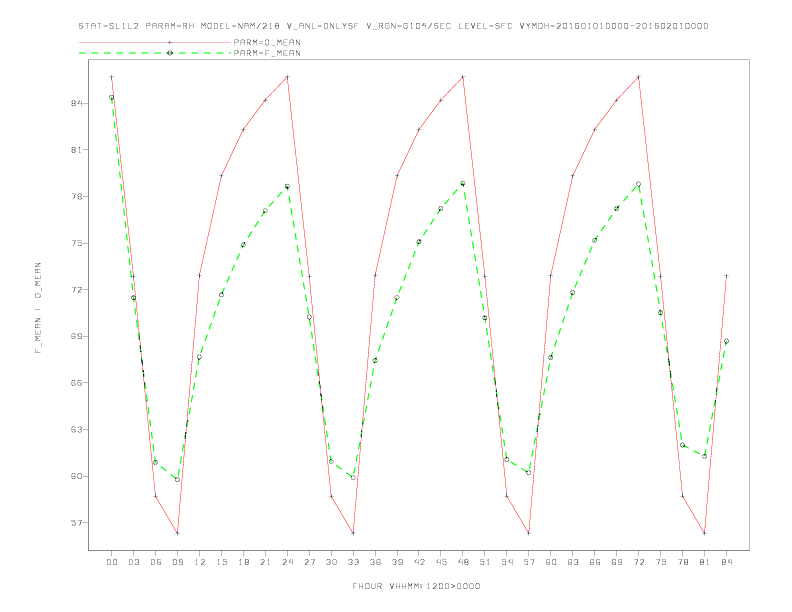Click the x-axis forecast hour label 12

click(200, 562)
